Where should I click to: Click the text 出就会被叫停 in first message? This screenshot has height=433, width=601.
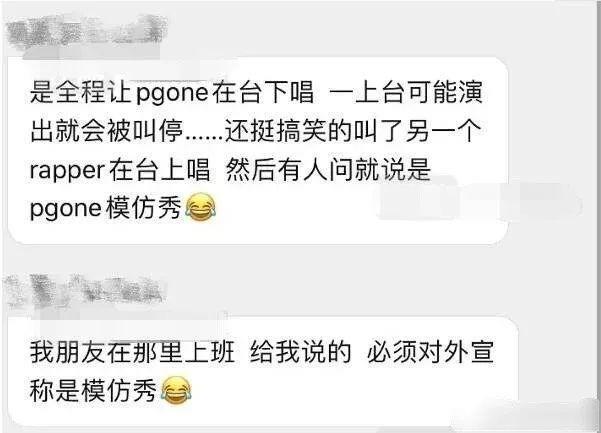[107, 131]
